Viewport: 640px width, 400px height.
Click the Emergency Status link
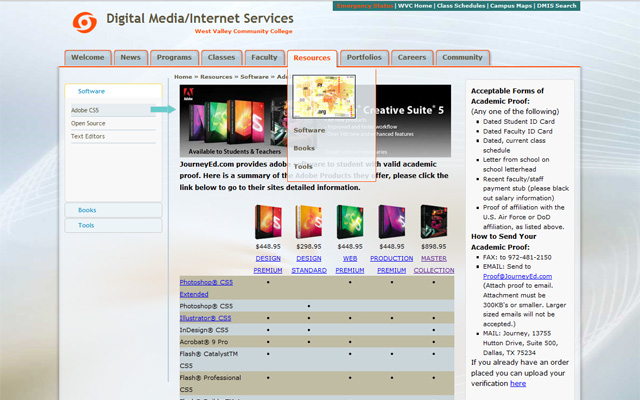[x=364, y=6]
